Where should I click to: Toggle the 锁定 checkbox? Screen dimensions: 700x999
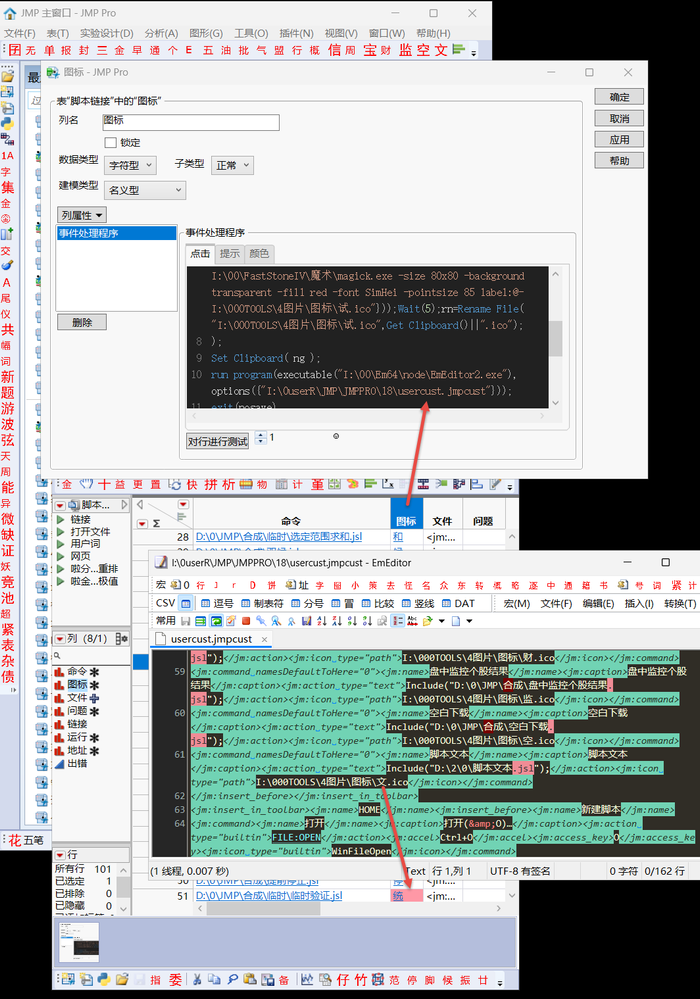tap(111, 143)
